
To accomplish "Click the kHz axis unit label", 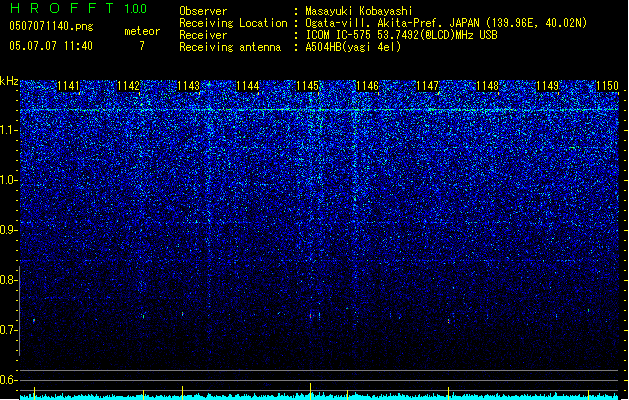I will point(9,81).
